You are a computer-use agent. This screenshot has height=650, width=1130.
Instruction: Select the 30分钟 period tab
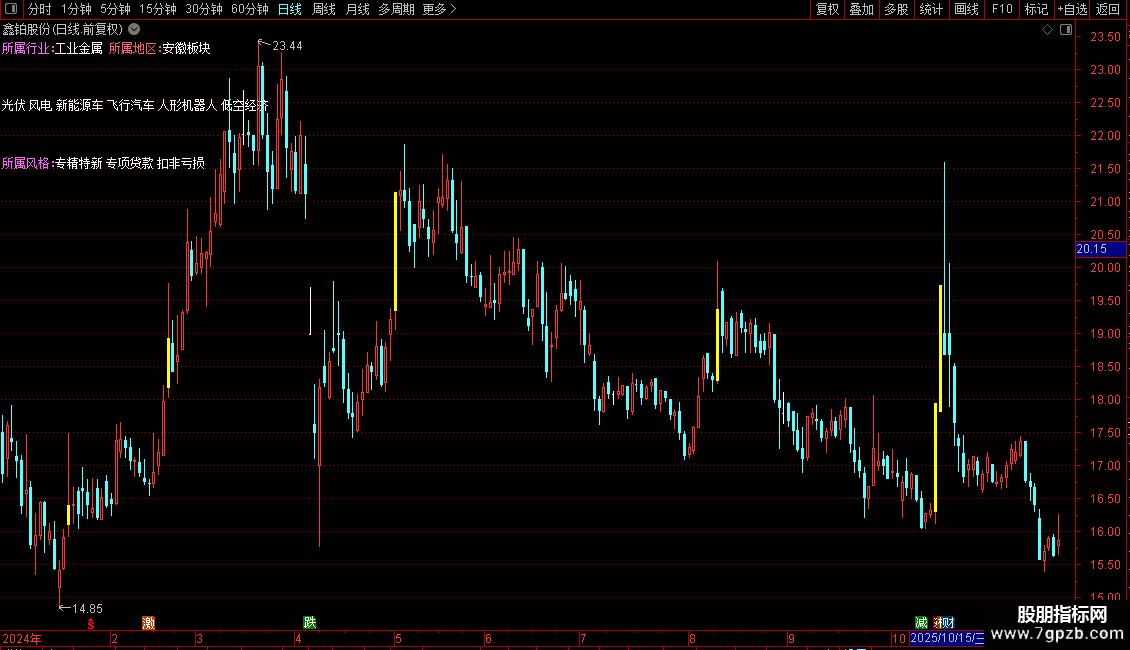204,9
